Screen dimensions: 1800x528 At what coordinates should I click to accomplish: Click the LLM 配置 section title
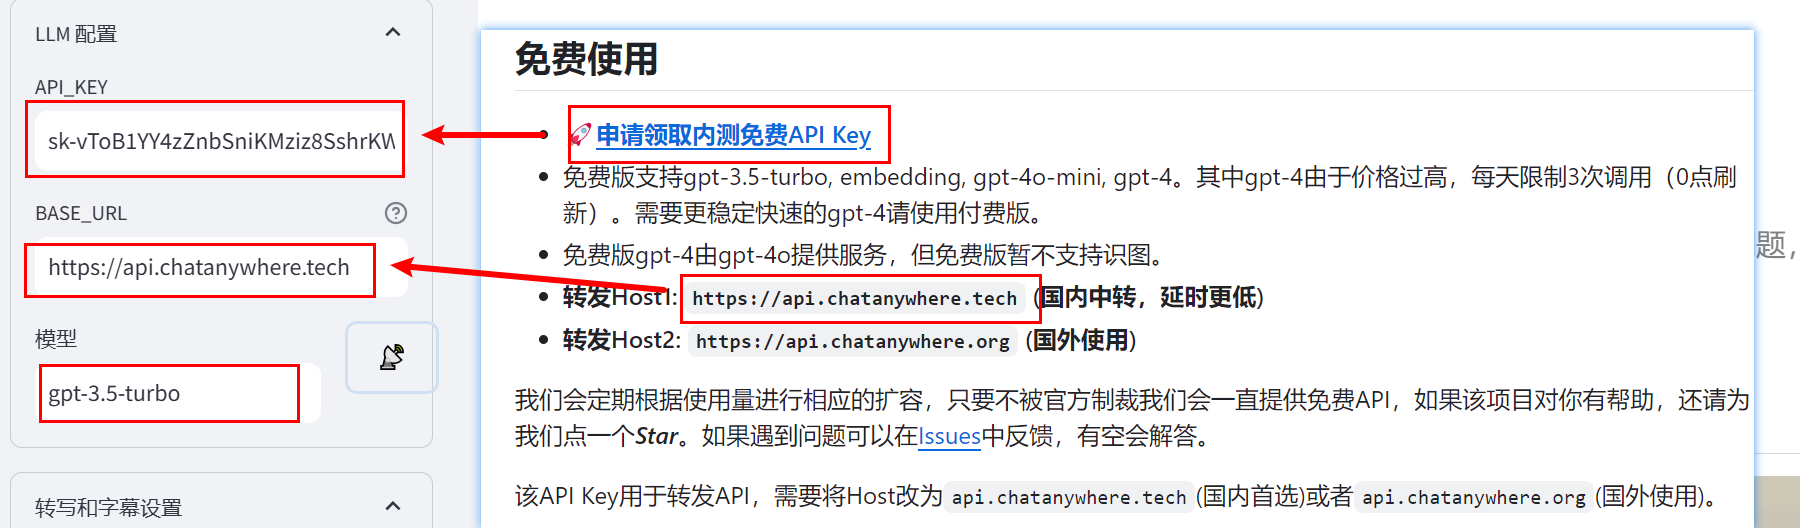tap(76, 34)
